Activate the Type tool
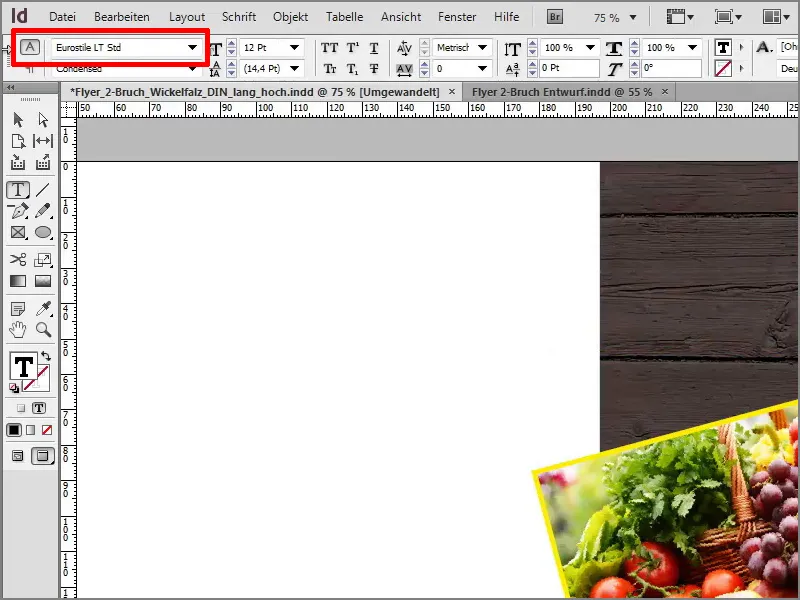 coord(18,189)
